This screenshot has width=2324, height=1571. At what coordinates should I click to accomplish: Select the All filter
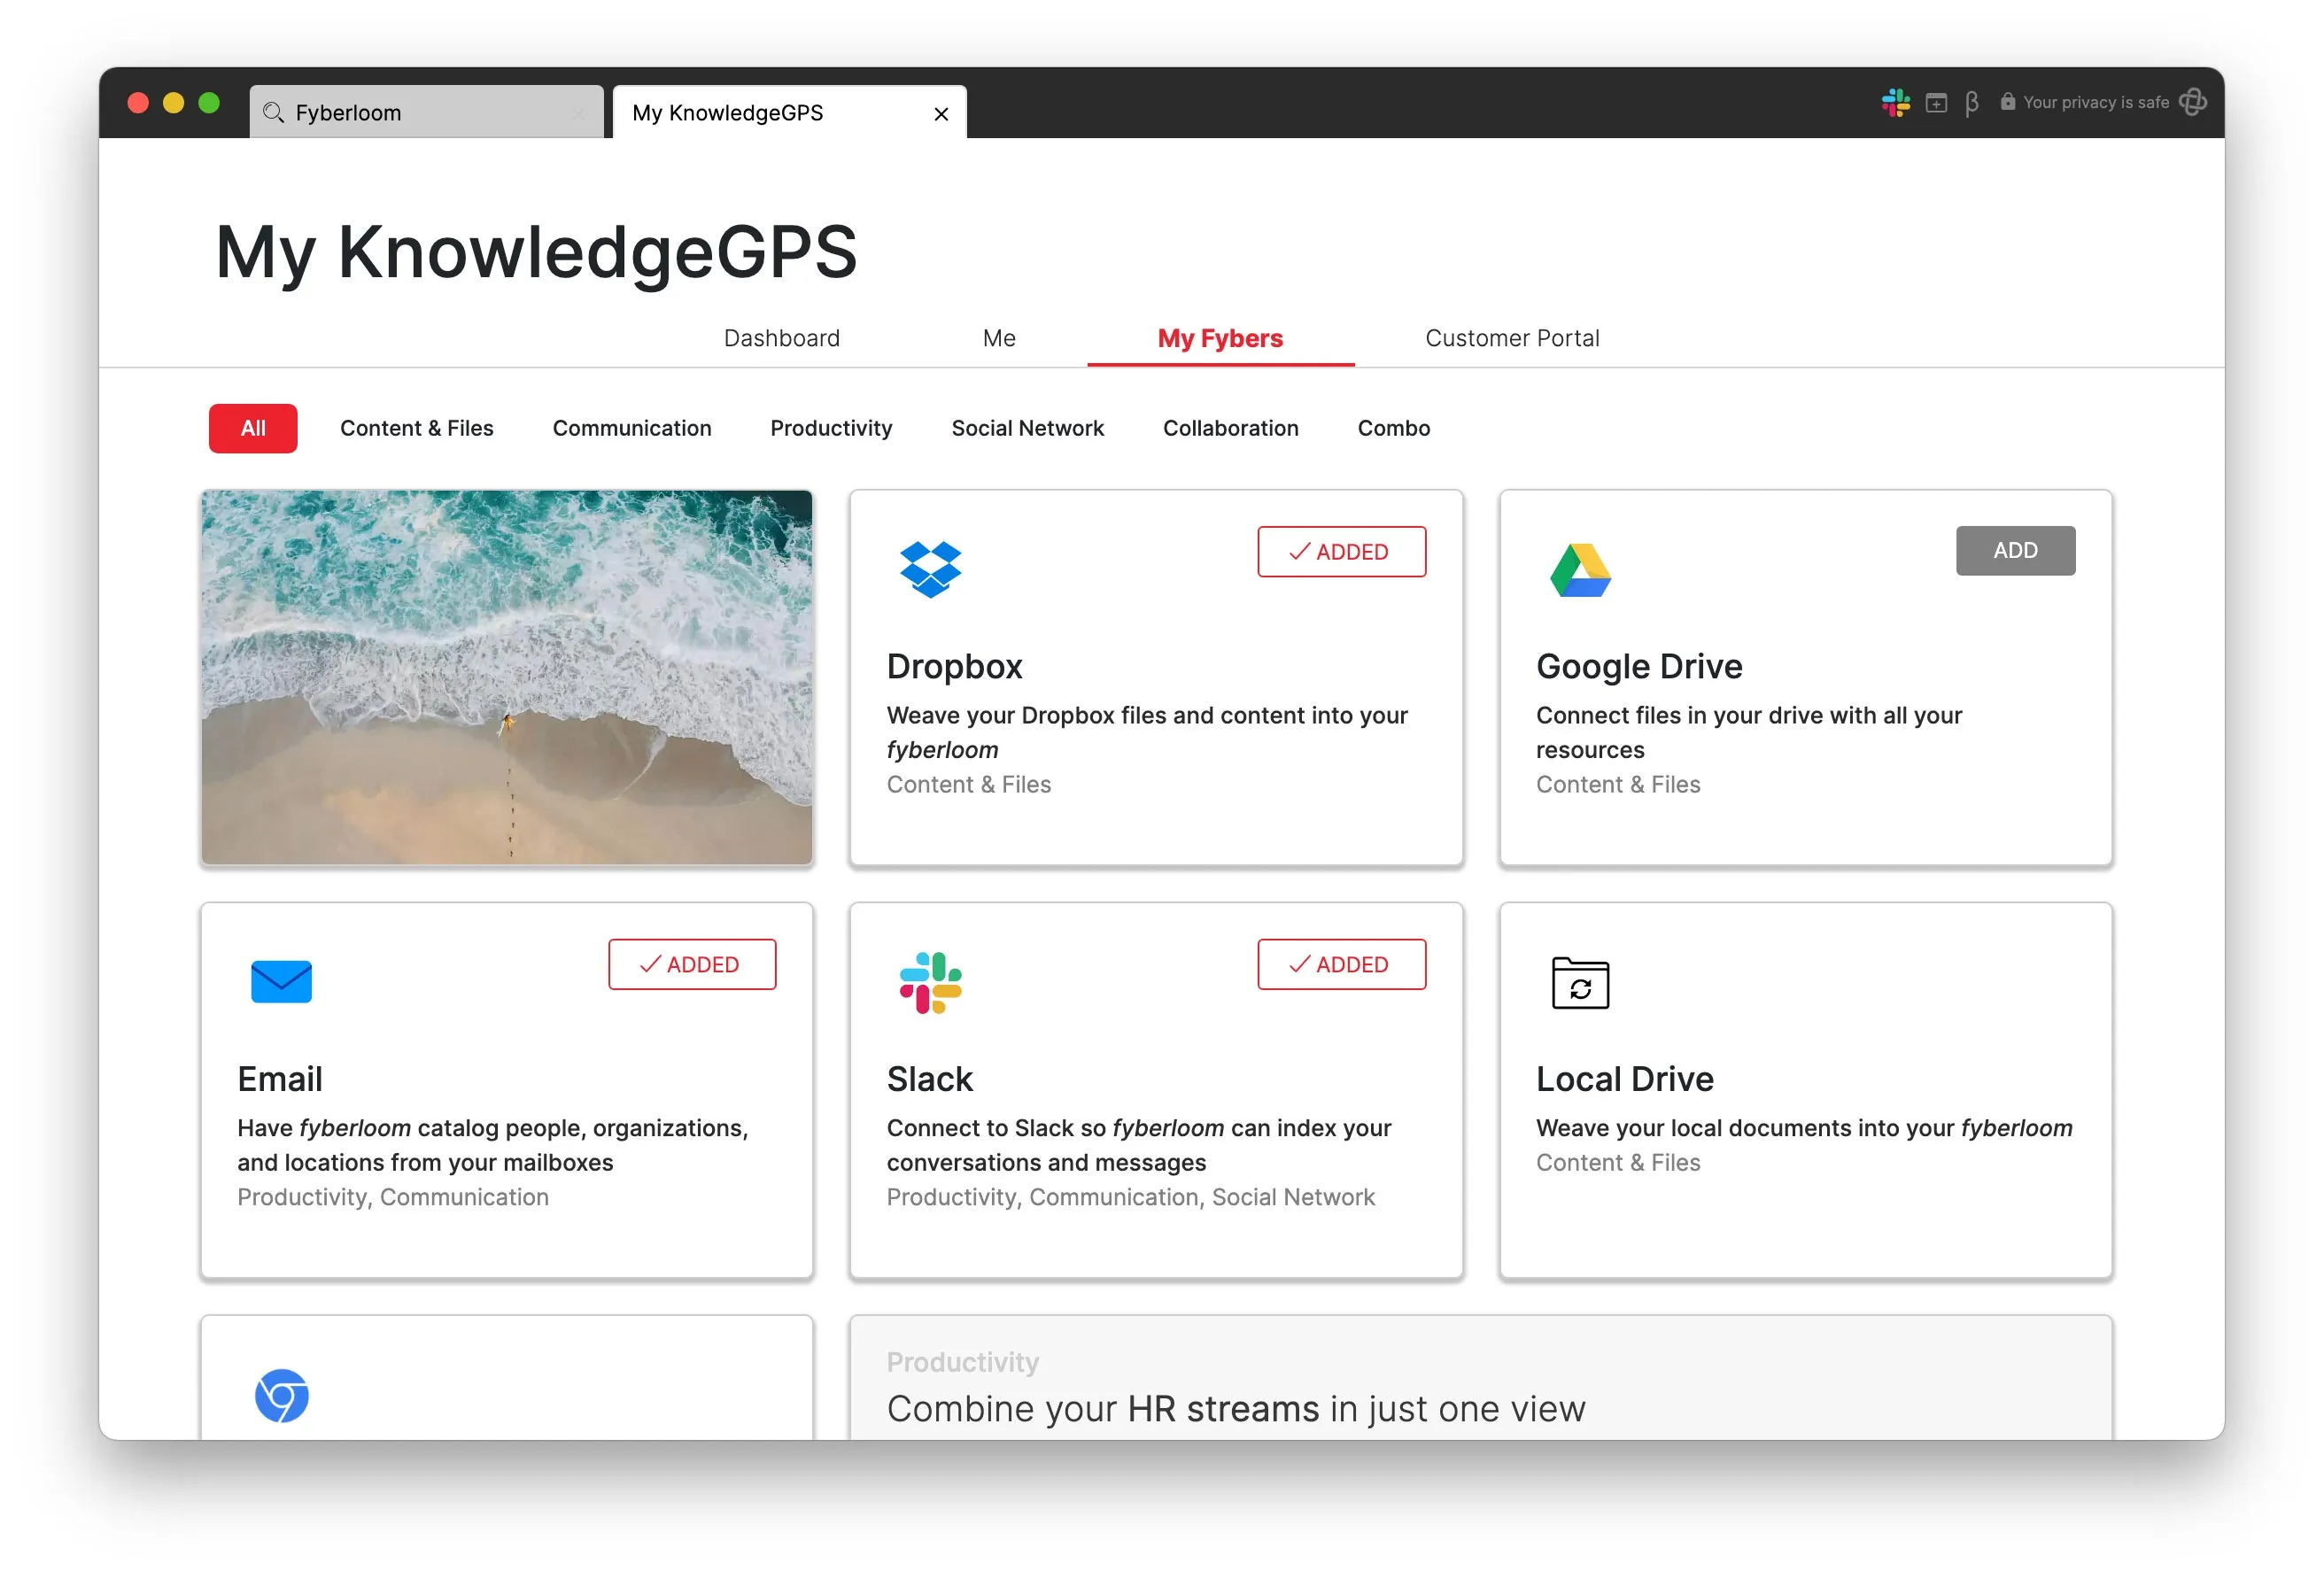click(x=253, y=428)
